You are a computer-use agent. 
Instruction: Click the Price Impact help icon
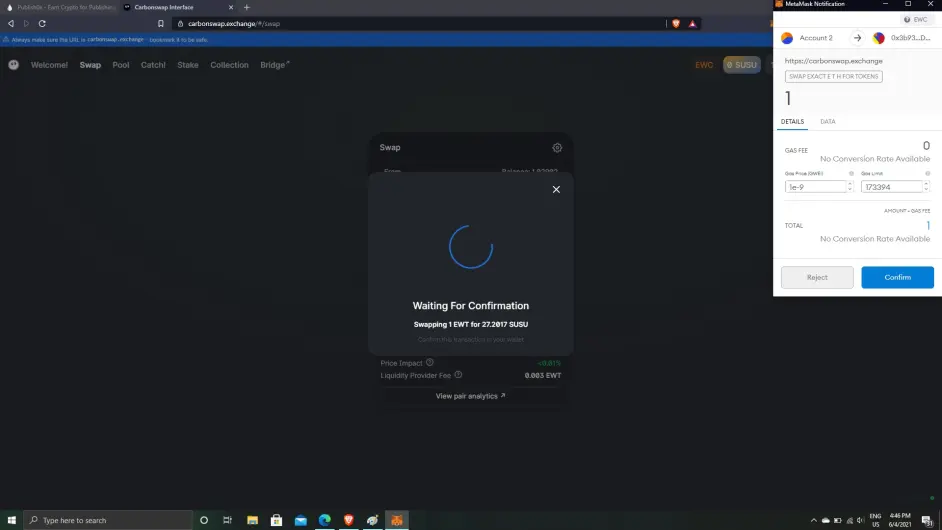(x=430, y=362)
